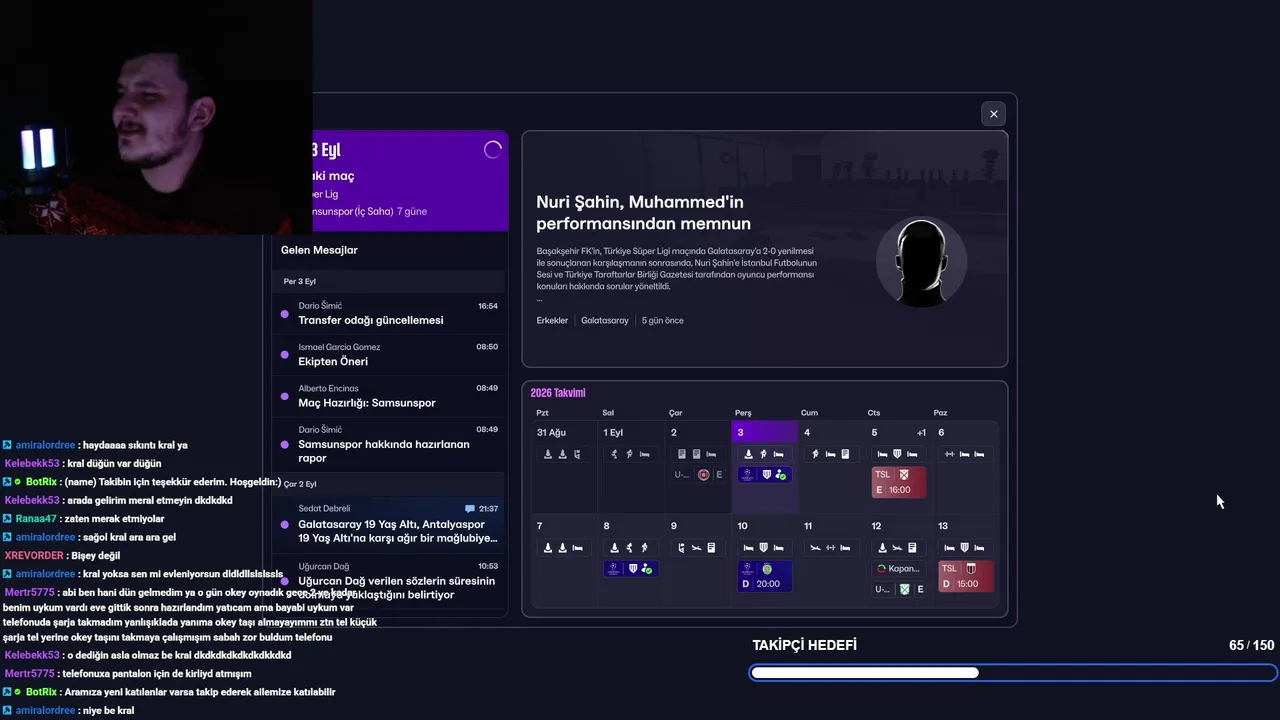Open the Nuri Şahin, Muhammed'in performansından memnun news headline
1280x720 pixels.
point(643,213)
